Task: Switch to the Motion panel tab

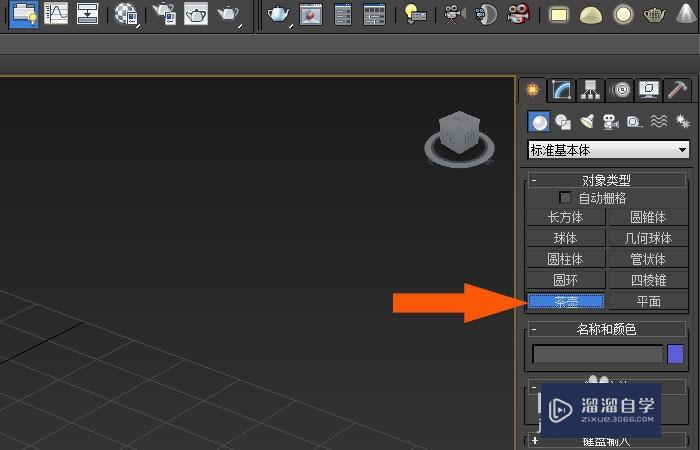Action: click(620, 90)
